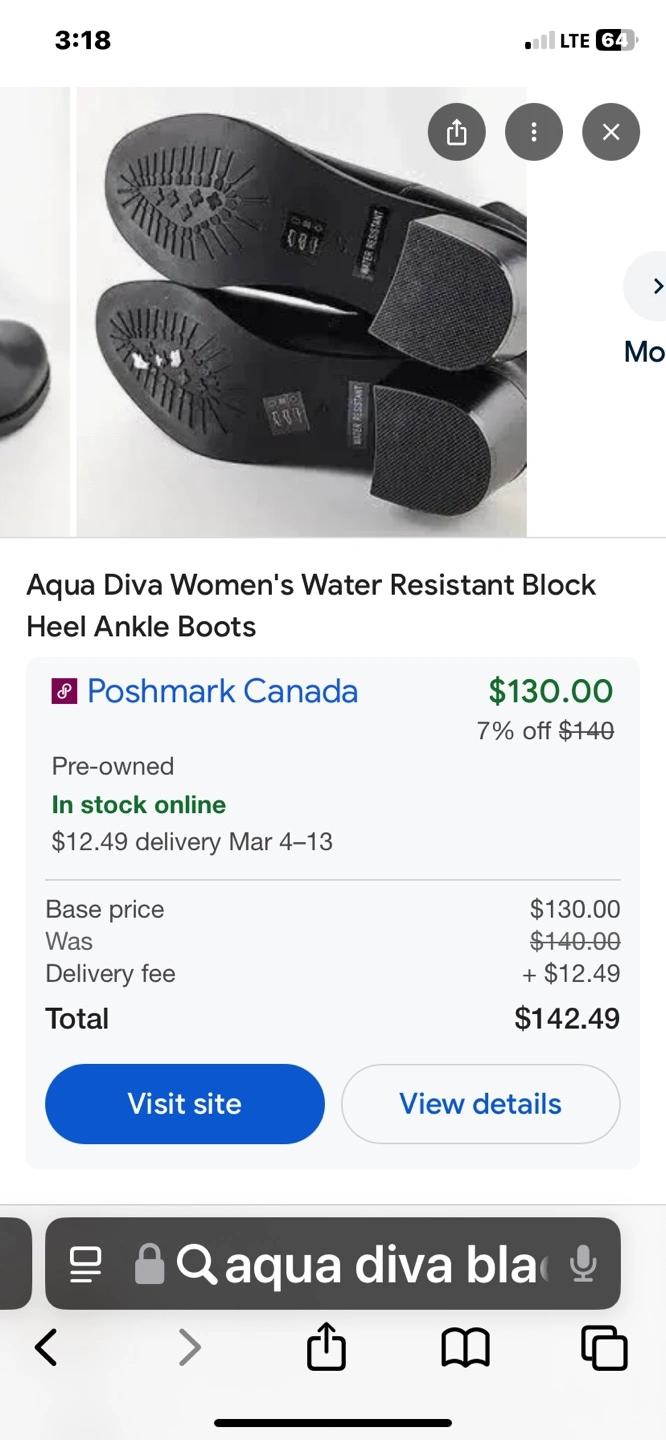Image resolution: width=666 pixels, height=1440 pixels.
Task: Tap the Poshmark logo icon
Action: (64, 691)
